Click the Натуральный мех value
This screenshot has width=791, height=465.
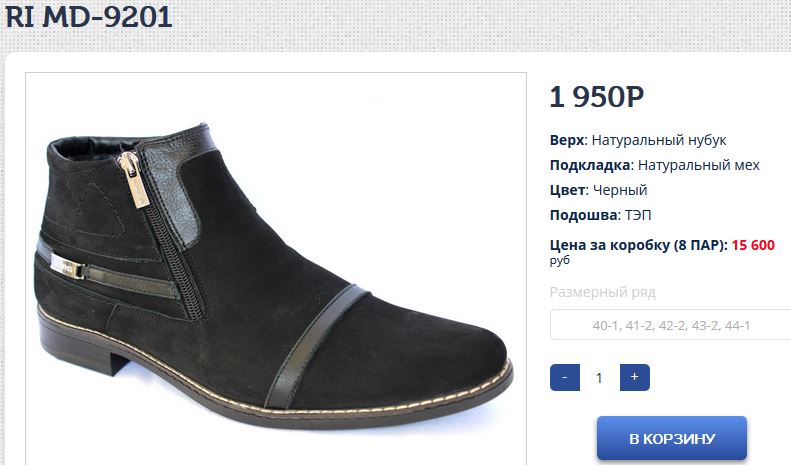coord(699,165)
